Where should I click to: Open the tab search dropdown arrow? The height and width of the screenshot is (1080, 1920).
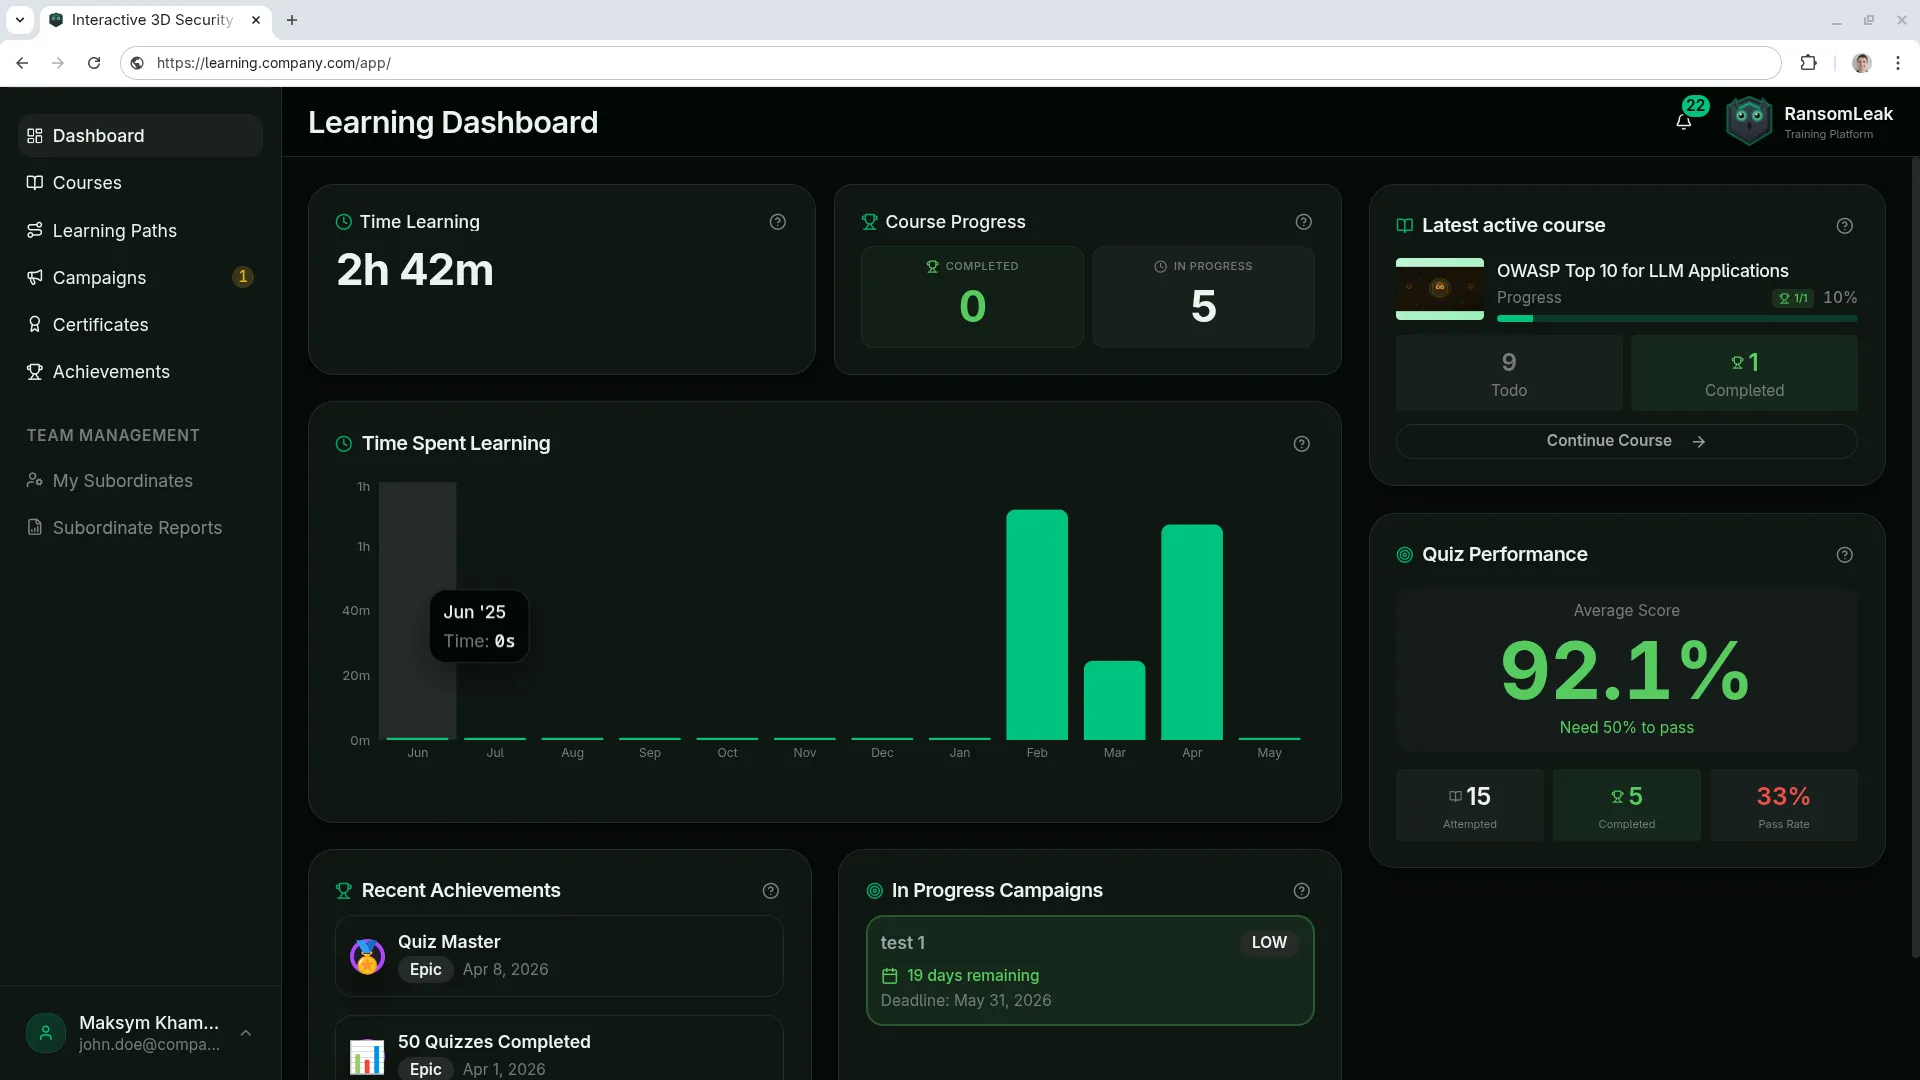(x=20, y=20)
